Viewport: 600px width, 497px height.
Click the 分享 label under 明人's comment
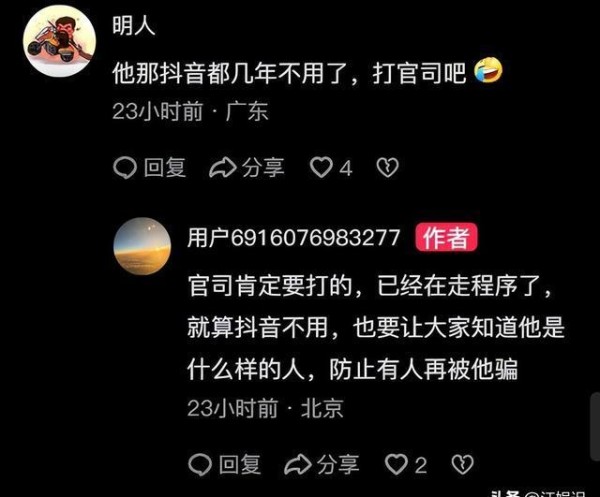(x=263, y=168)
